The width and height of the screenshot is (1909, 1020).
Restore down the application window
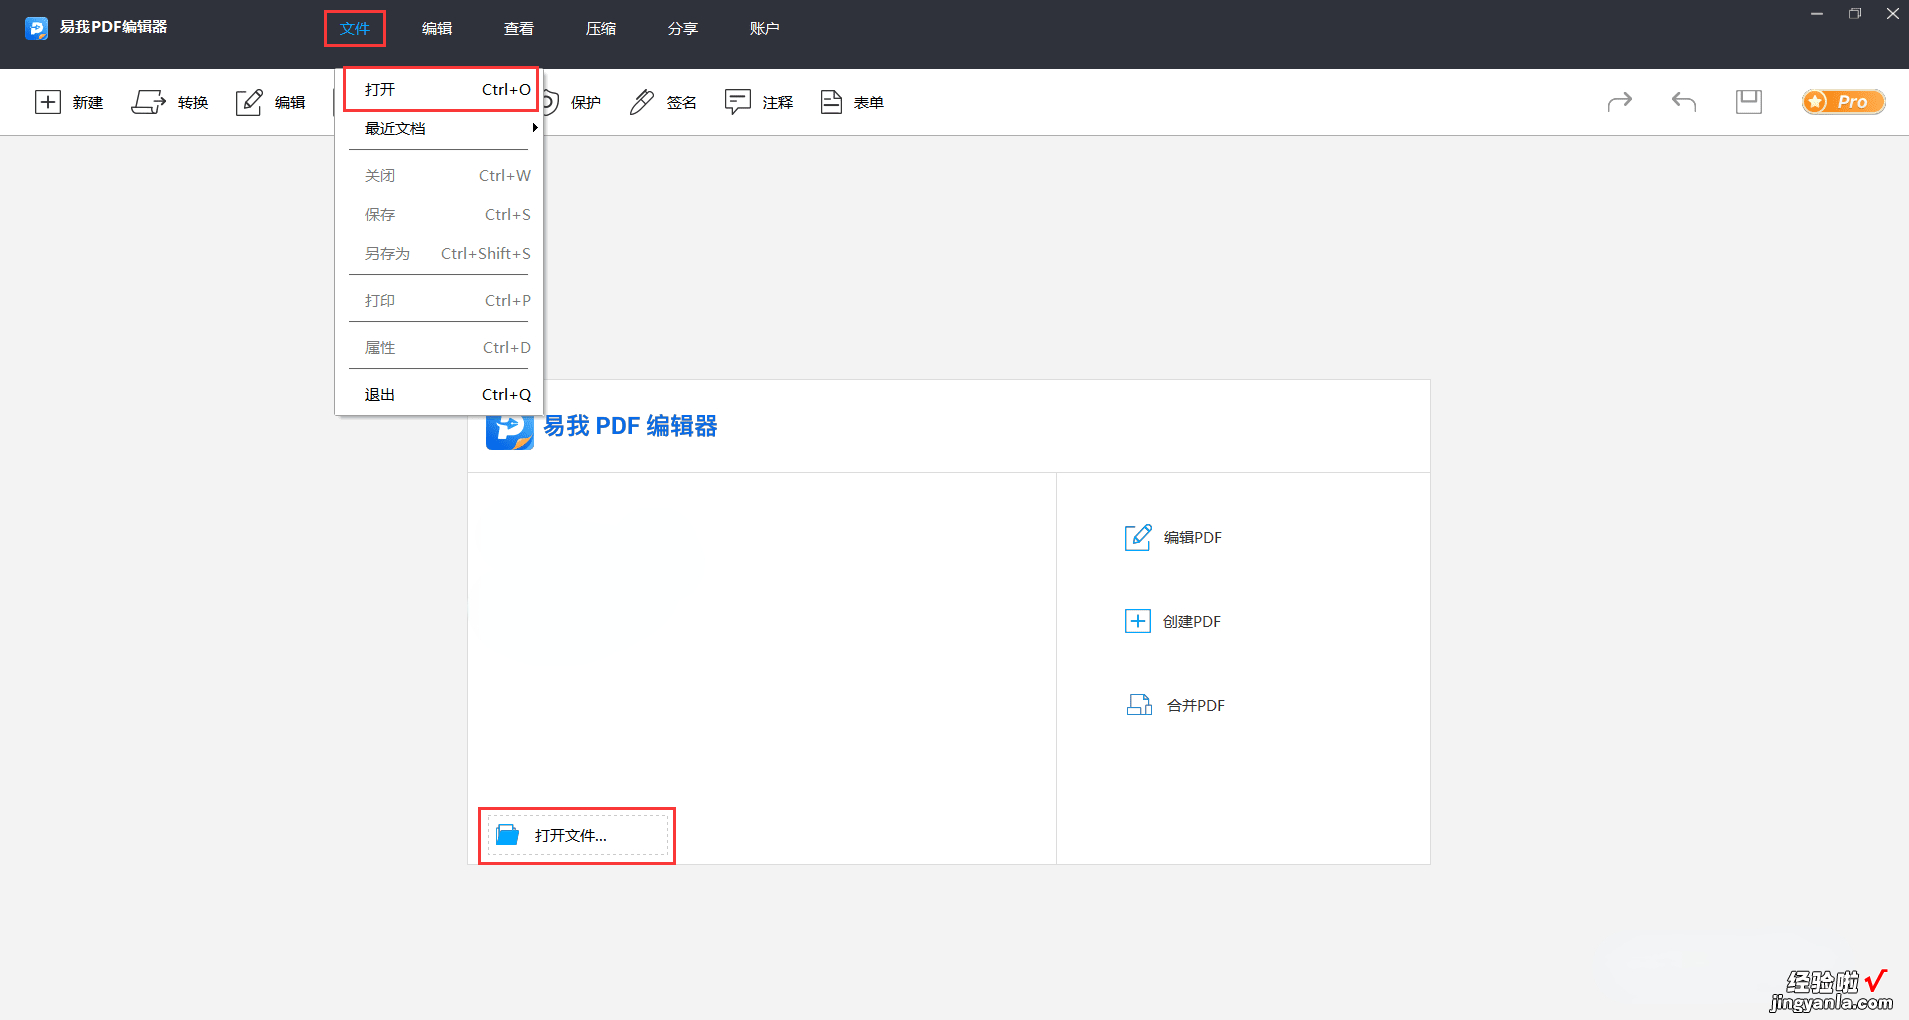pyautogui.click(x=1855, y=14)
